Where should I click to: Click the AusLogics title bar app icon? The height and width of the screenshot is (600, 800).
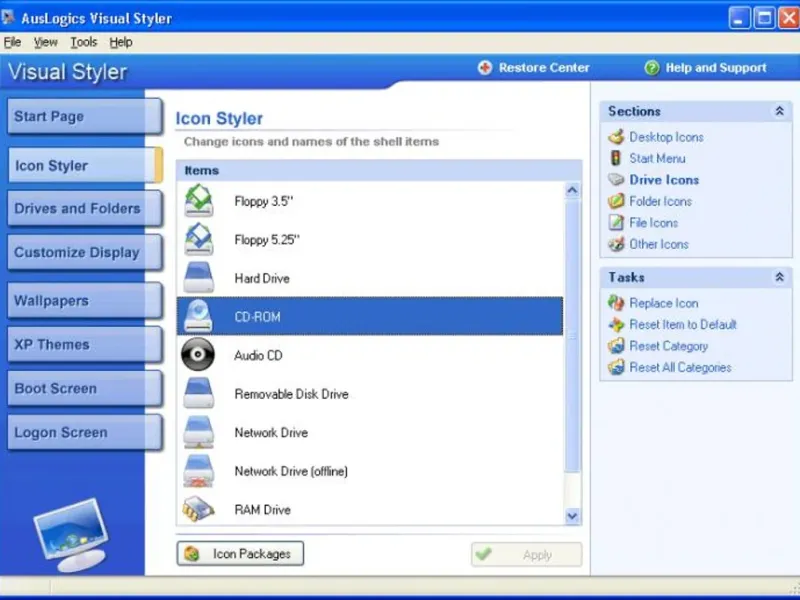point(8,18)
